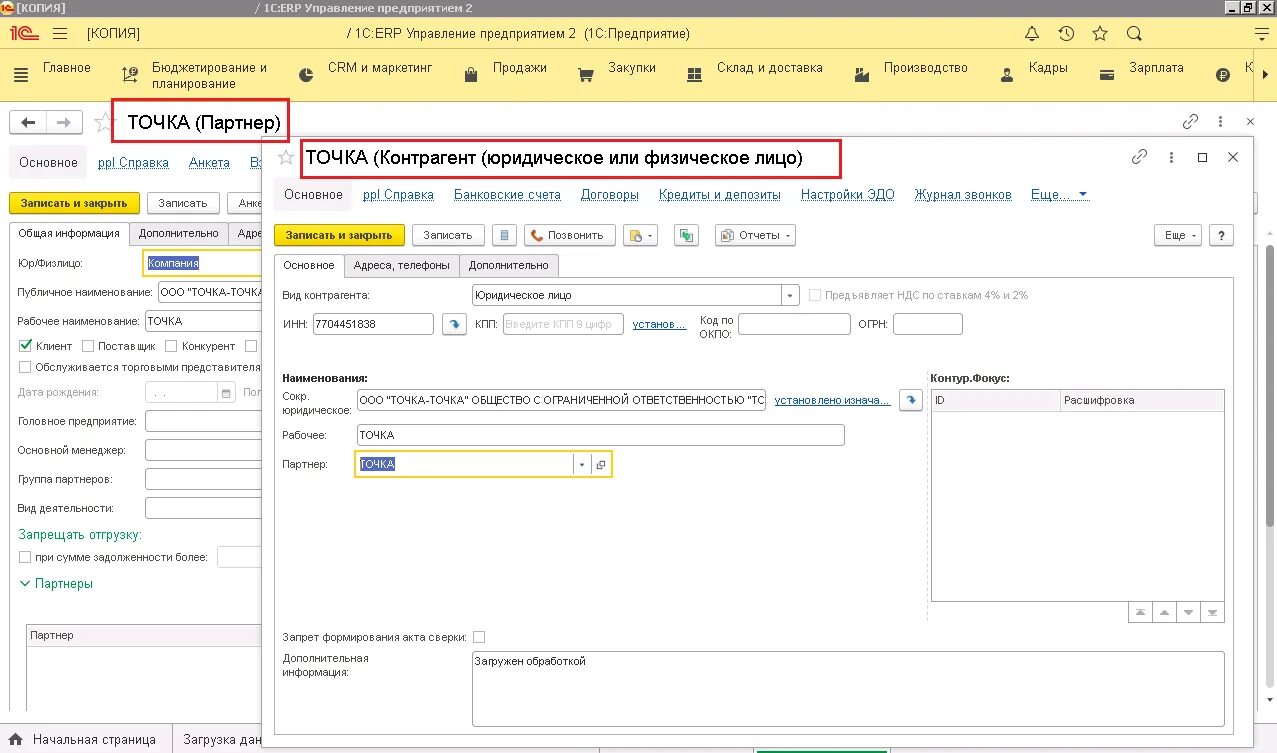The height and width of the screenshot is (753, 1277).
Task: Click Записать и закрыть in Контрагент window
Action: [x=339, y=235]
